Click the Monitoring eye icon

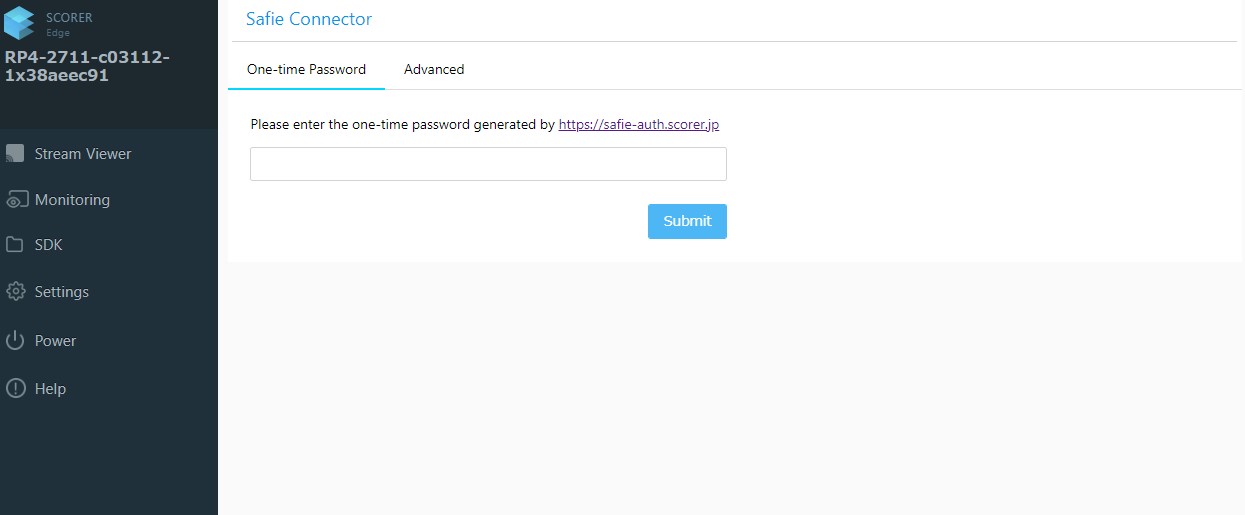(x=15, y=200)
